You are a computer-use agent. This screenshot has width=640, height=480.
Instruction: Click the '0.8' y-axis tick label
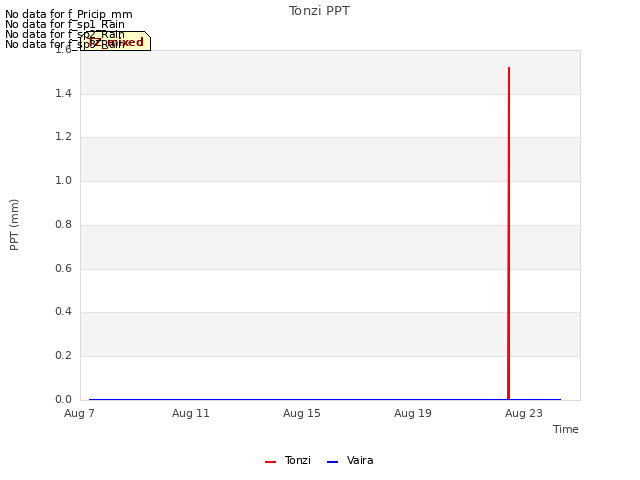click(63, 224)
